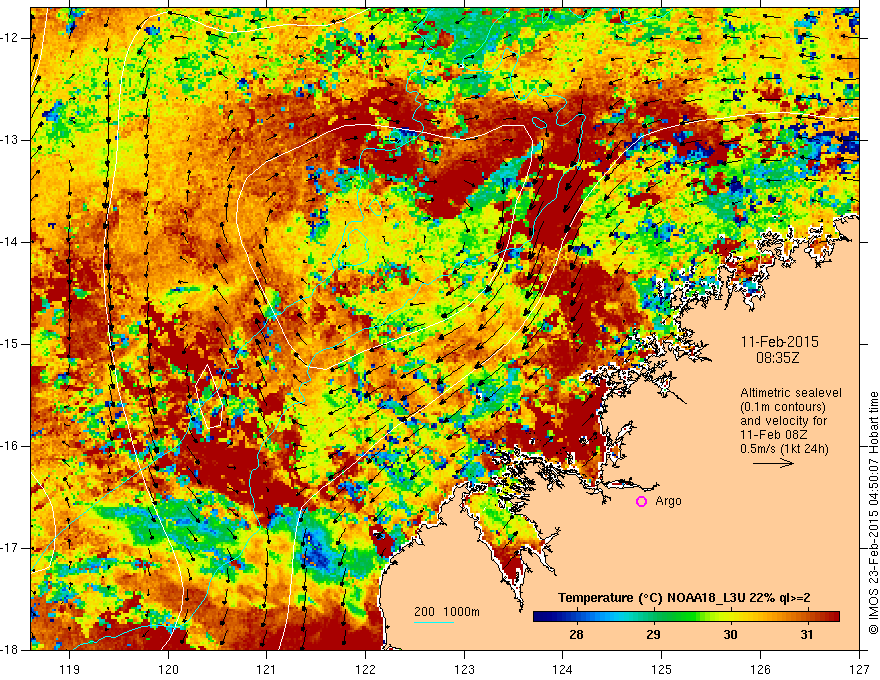Image resolution: width=880 pixels, height=680 pixels.
Task: Click the '(0.1m contours)' caption line
Action: tap(783, 407)
